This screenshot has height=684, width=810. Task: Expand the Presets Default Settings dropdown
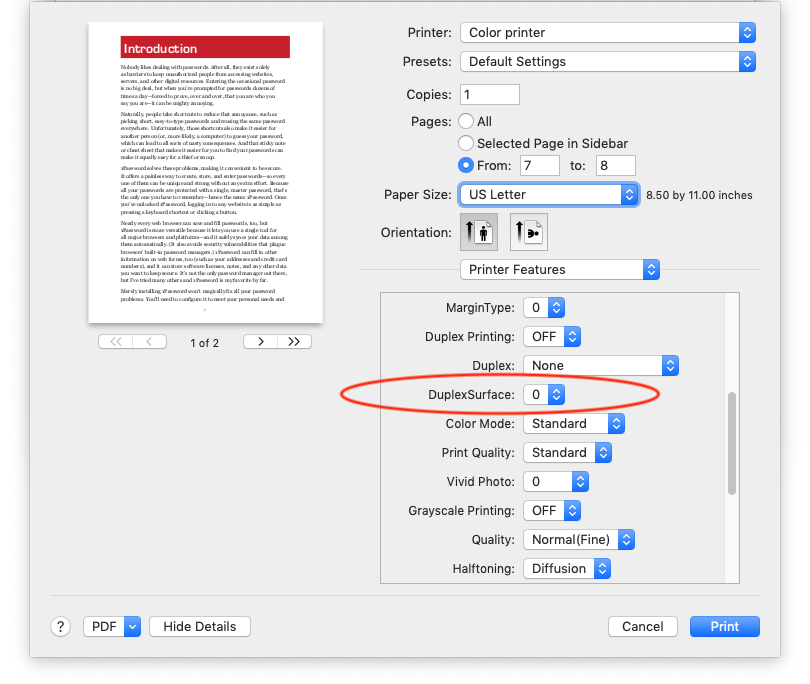607,61
